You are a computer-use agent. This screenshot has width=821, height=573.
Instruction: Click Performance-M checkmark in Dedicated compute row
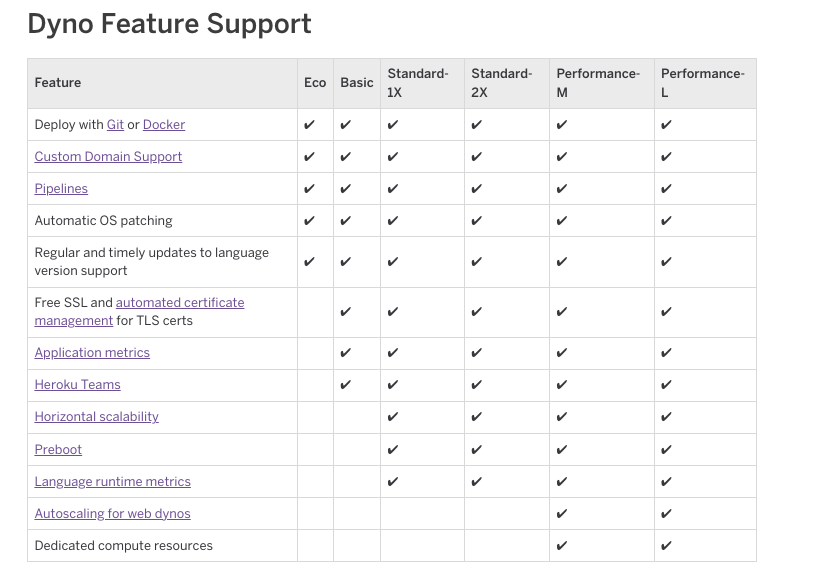pyautogui.click(x=562, y=545)
